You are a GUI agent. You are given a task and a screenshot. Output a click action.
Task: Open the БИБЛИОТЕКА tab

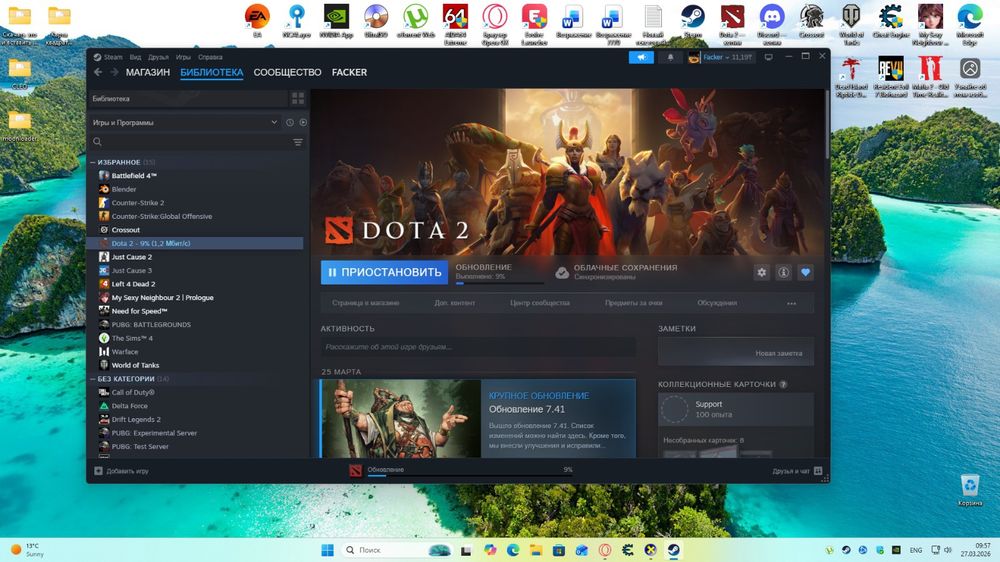(212, 73)
